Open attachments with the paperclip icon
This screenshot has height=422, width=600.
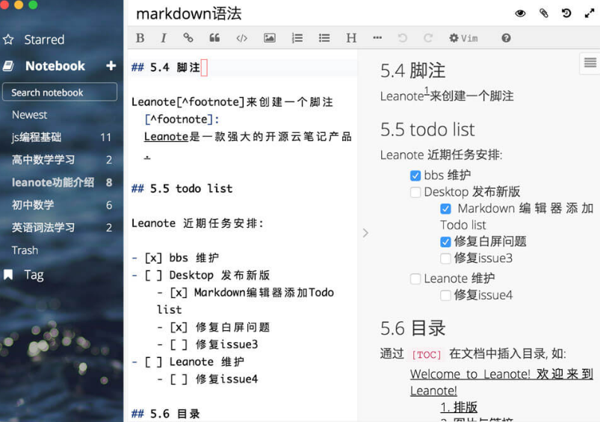tap(544, 13)
